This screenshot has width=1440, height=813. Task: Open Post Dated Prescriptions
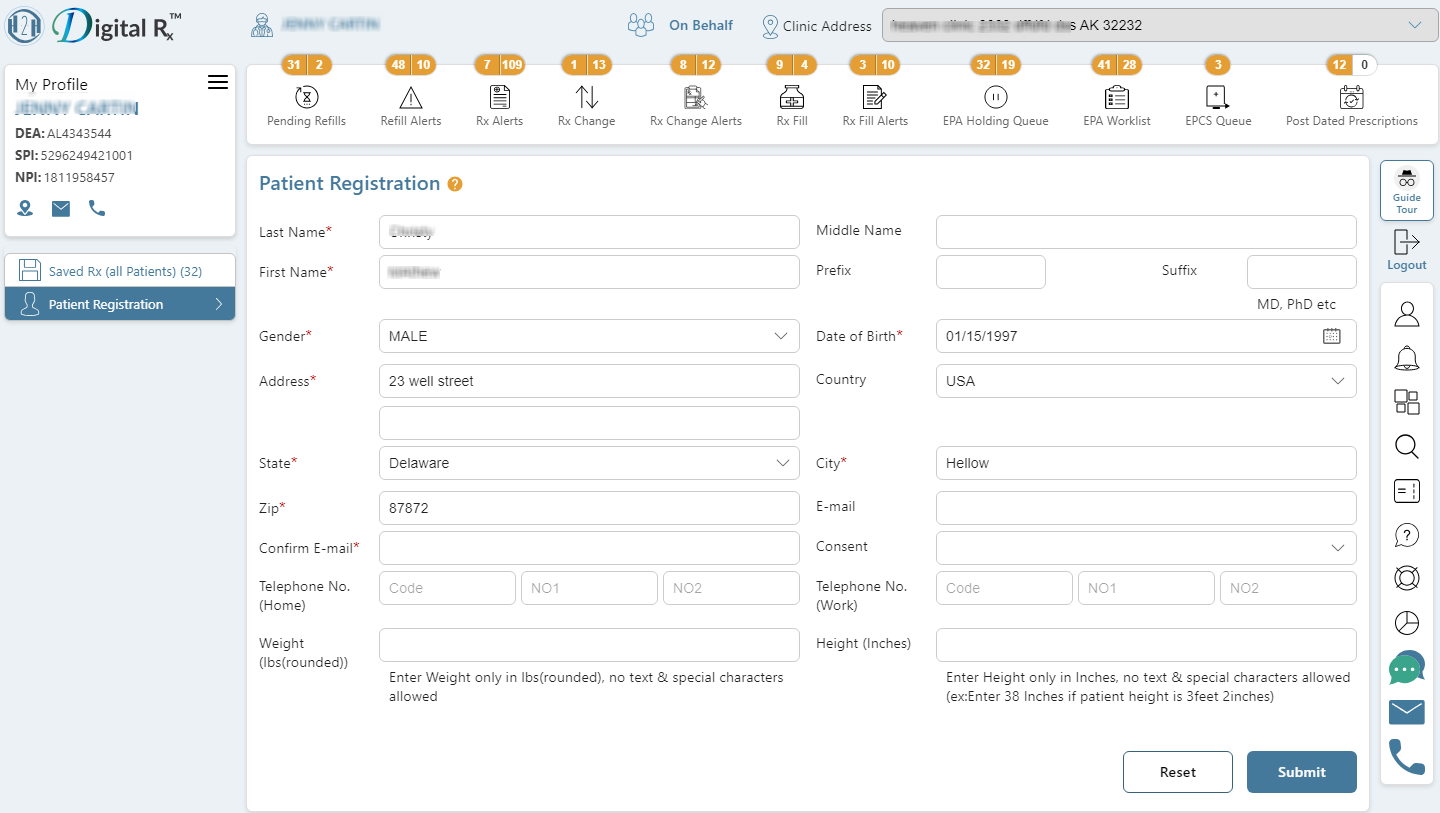(x=1351, y=98)
